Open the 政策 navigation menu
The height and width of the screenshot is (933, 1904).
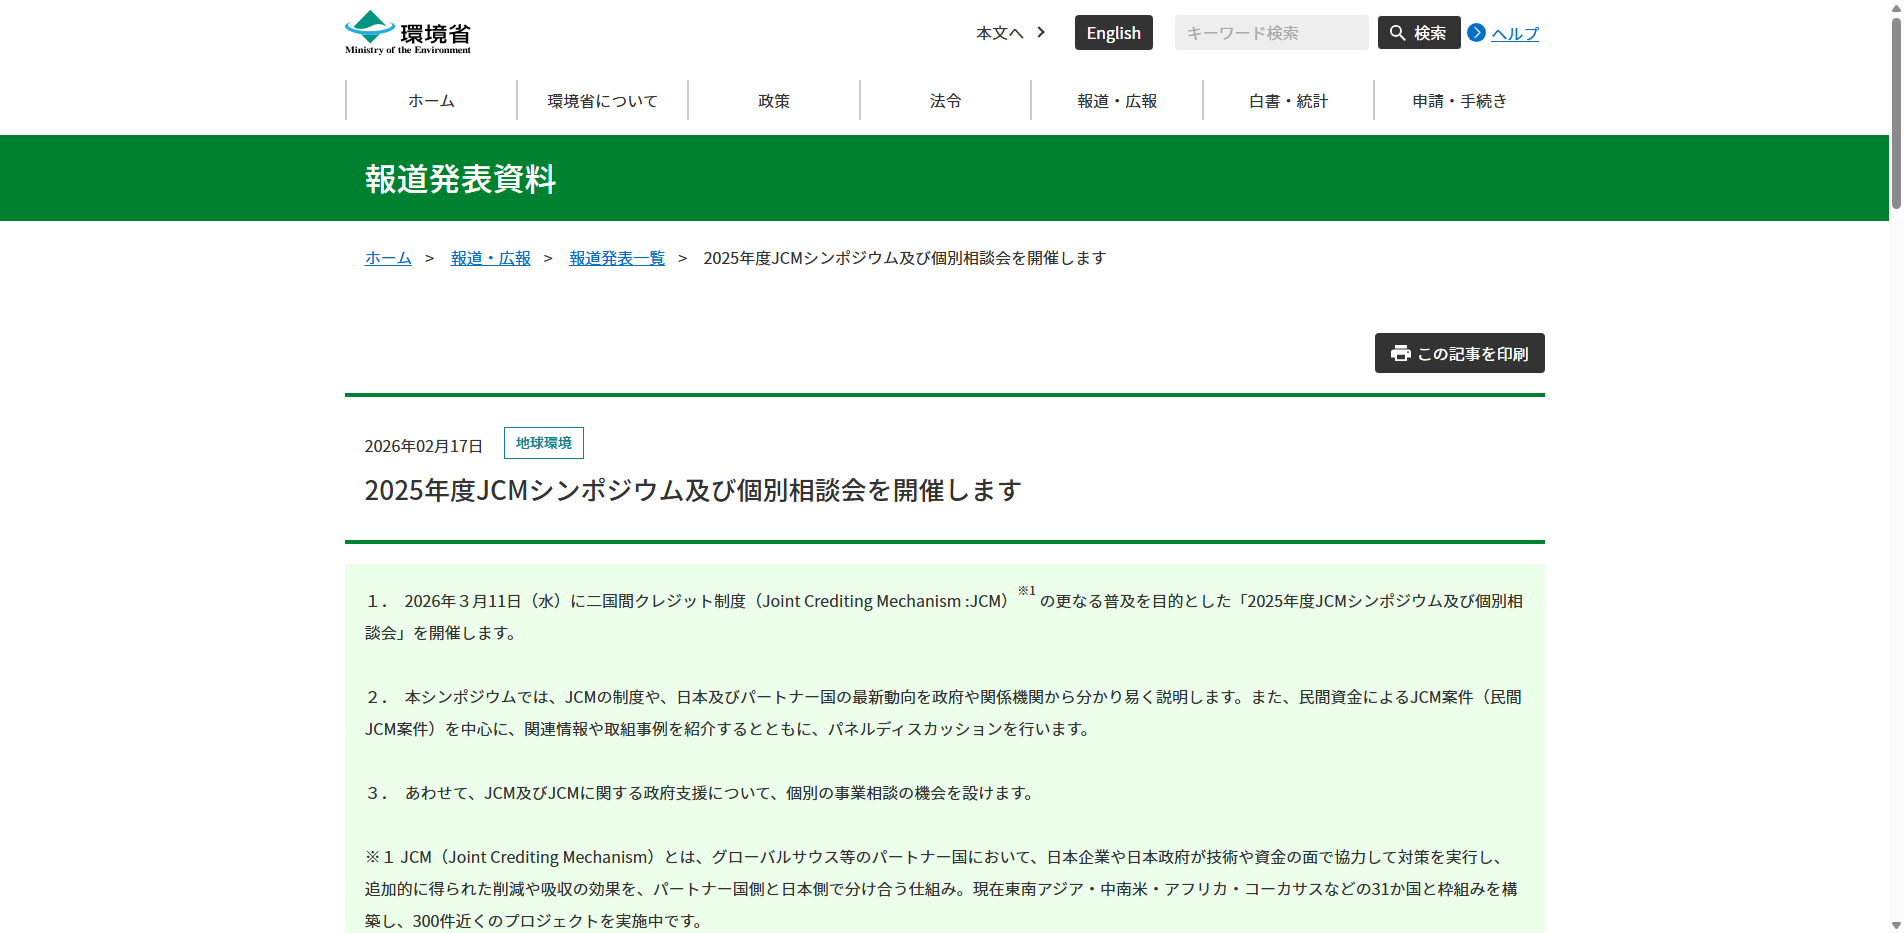click(x=774, y=100)
